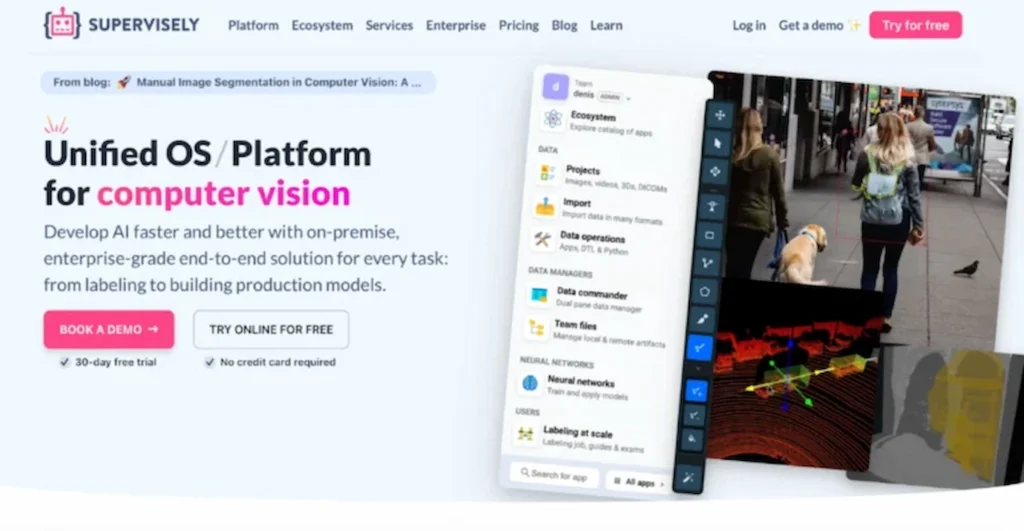Open the Learn menu
The image size is (1024, 531).
pos(606,25)
